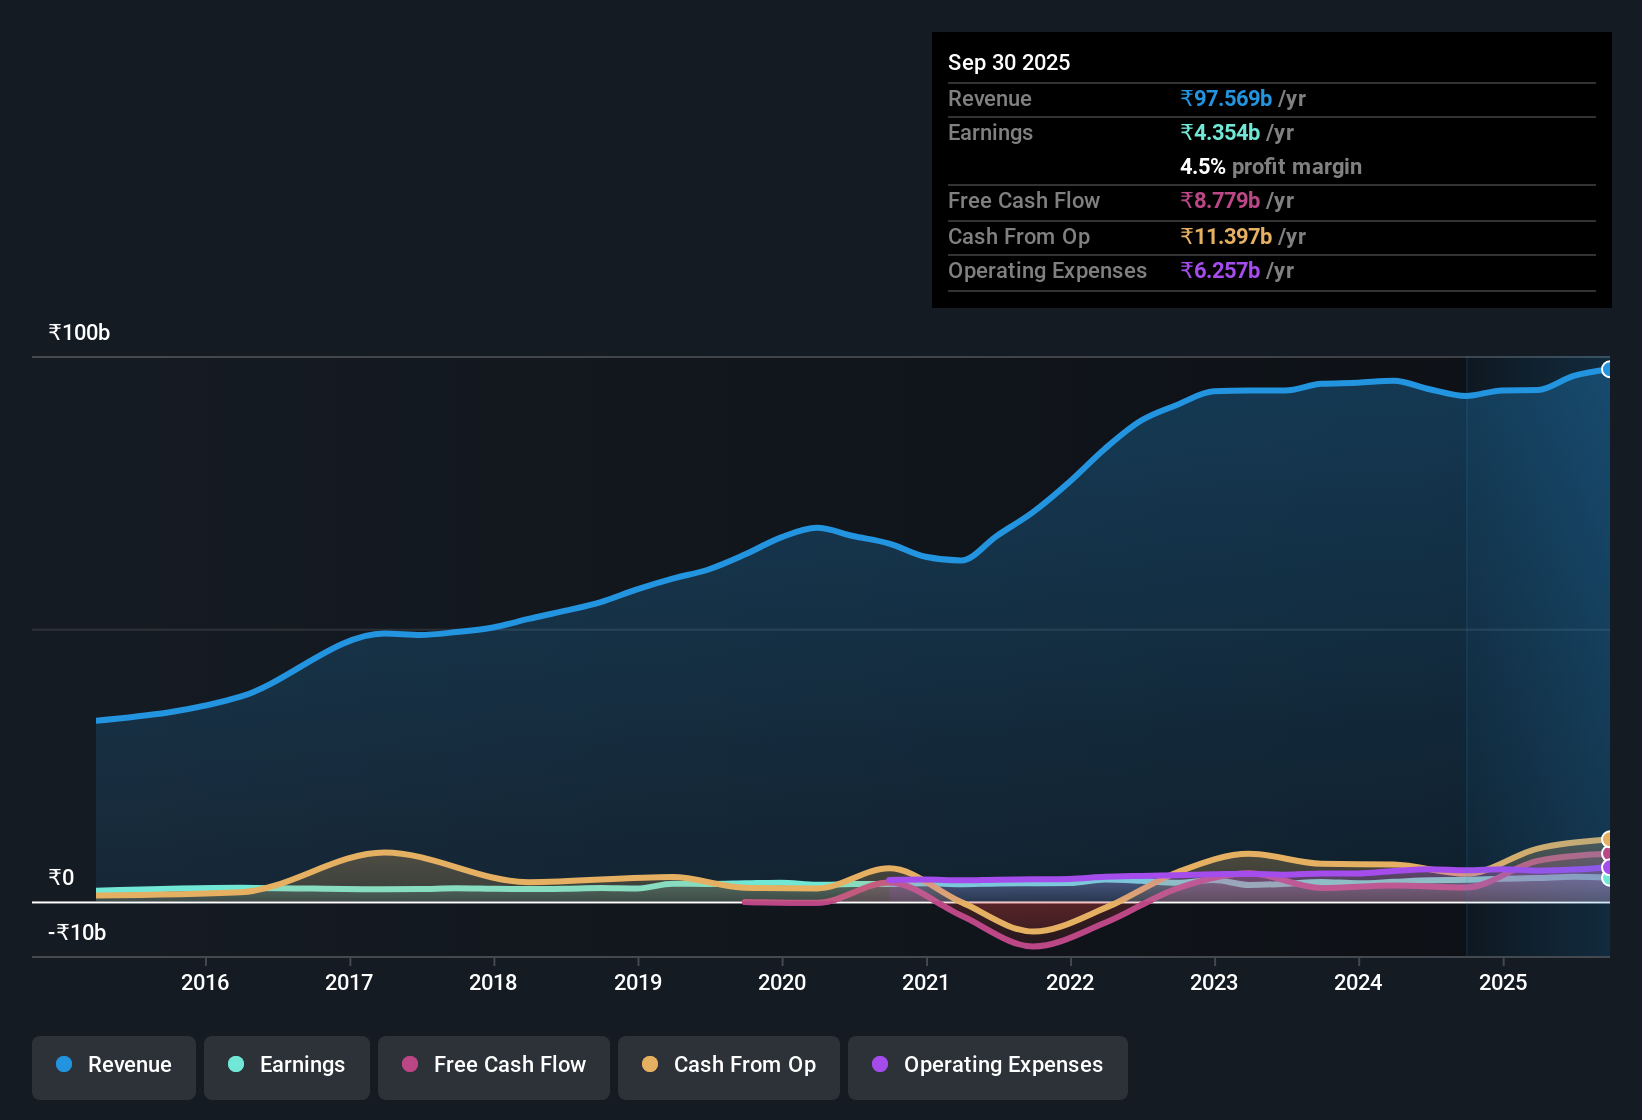Click the teal Earnings legend dot
The width and height of the screenshot is (1642, 1120).
point(236,1065)
